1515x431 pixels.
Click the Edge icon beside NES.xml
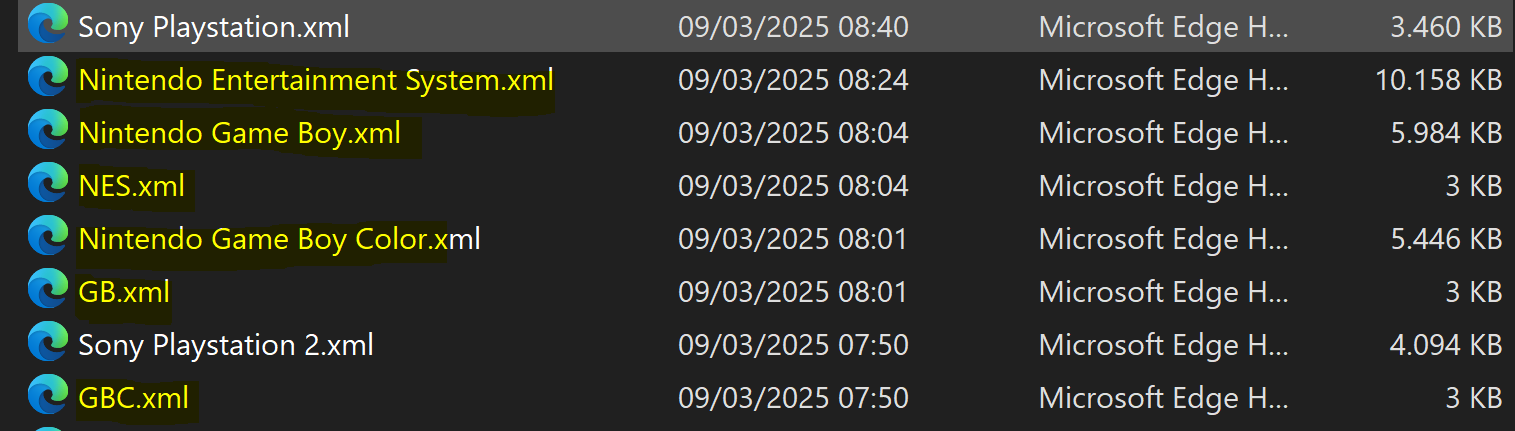tap(47, 186)
